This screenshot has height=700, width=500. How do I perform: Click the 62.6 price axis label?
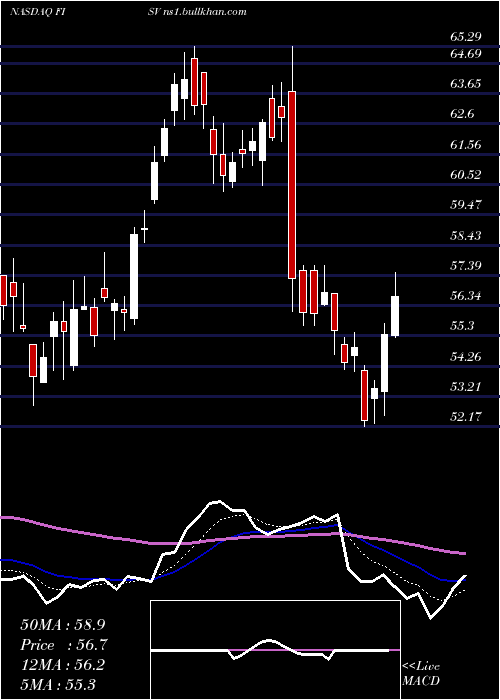462,114
